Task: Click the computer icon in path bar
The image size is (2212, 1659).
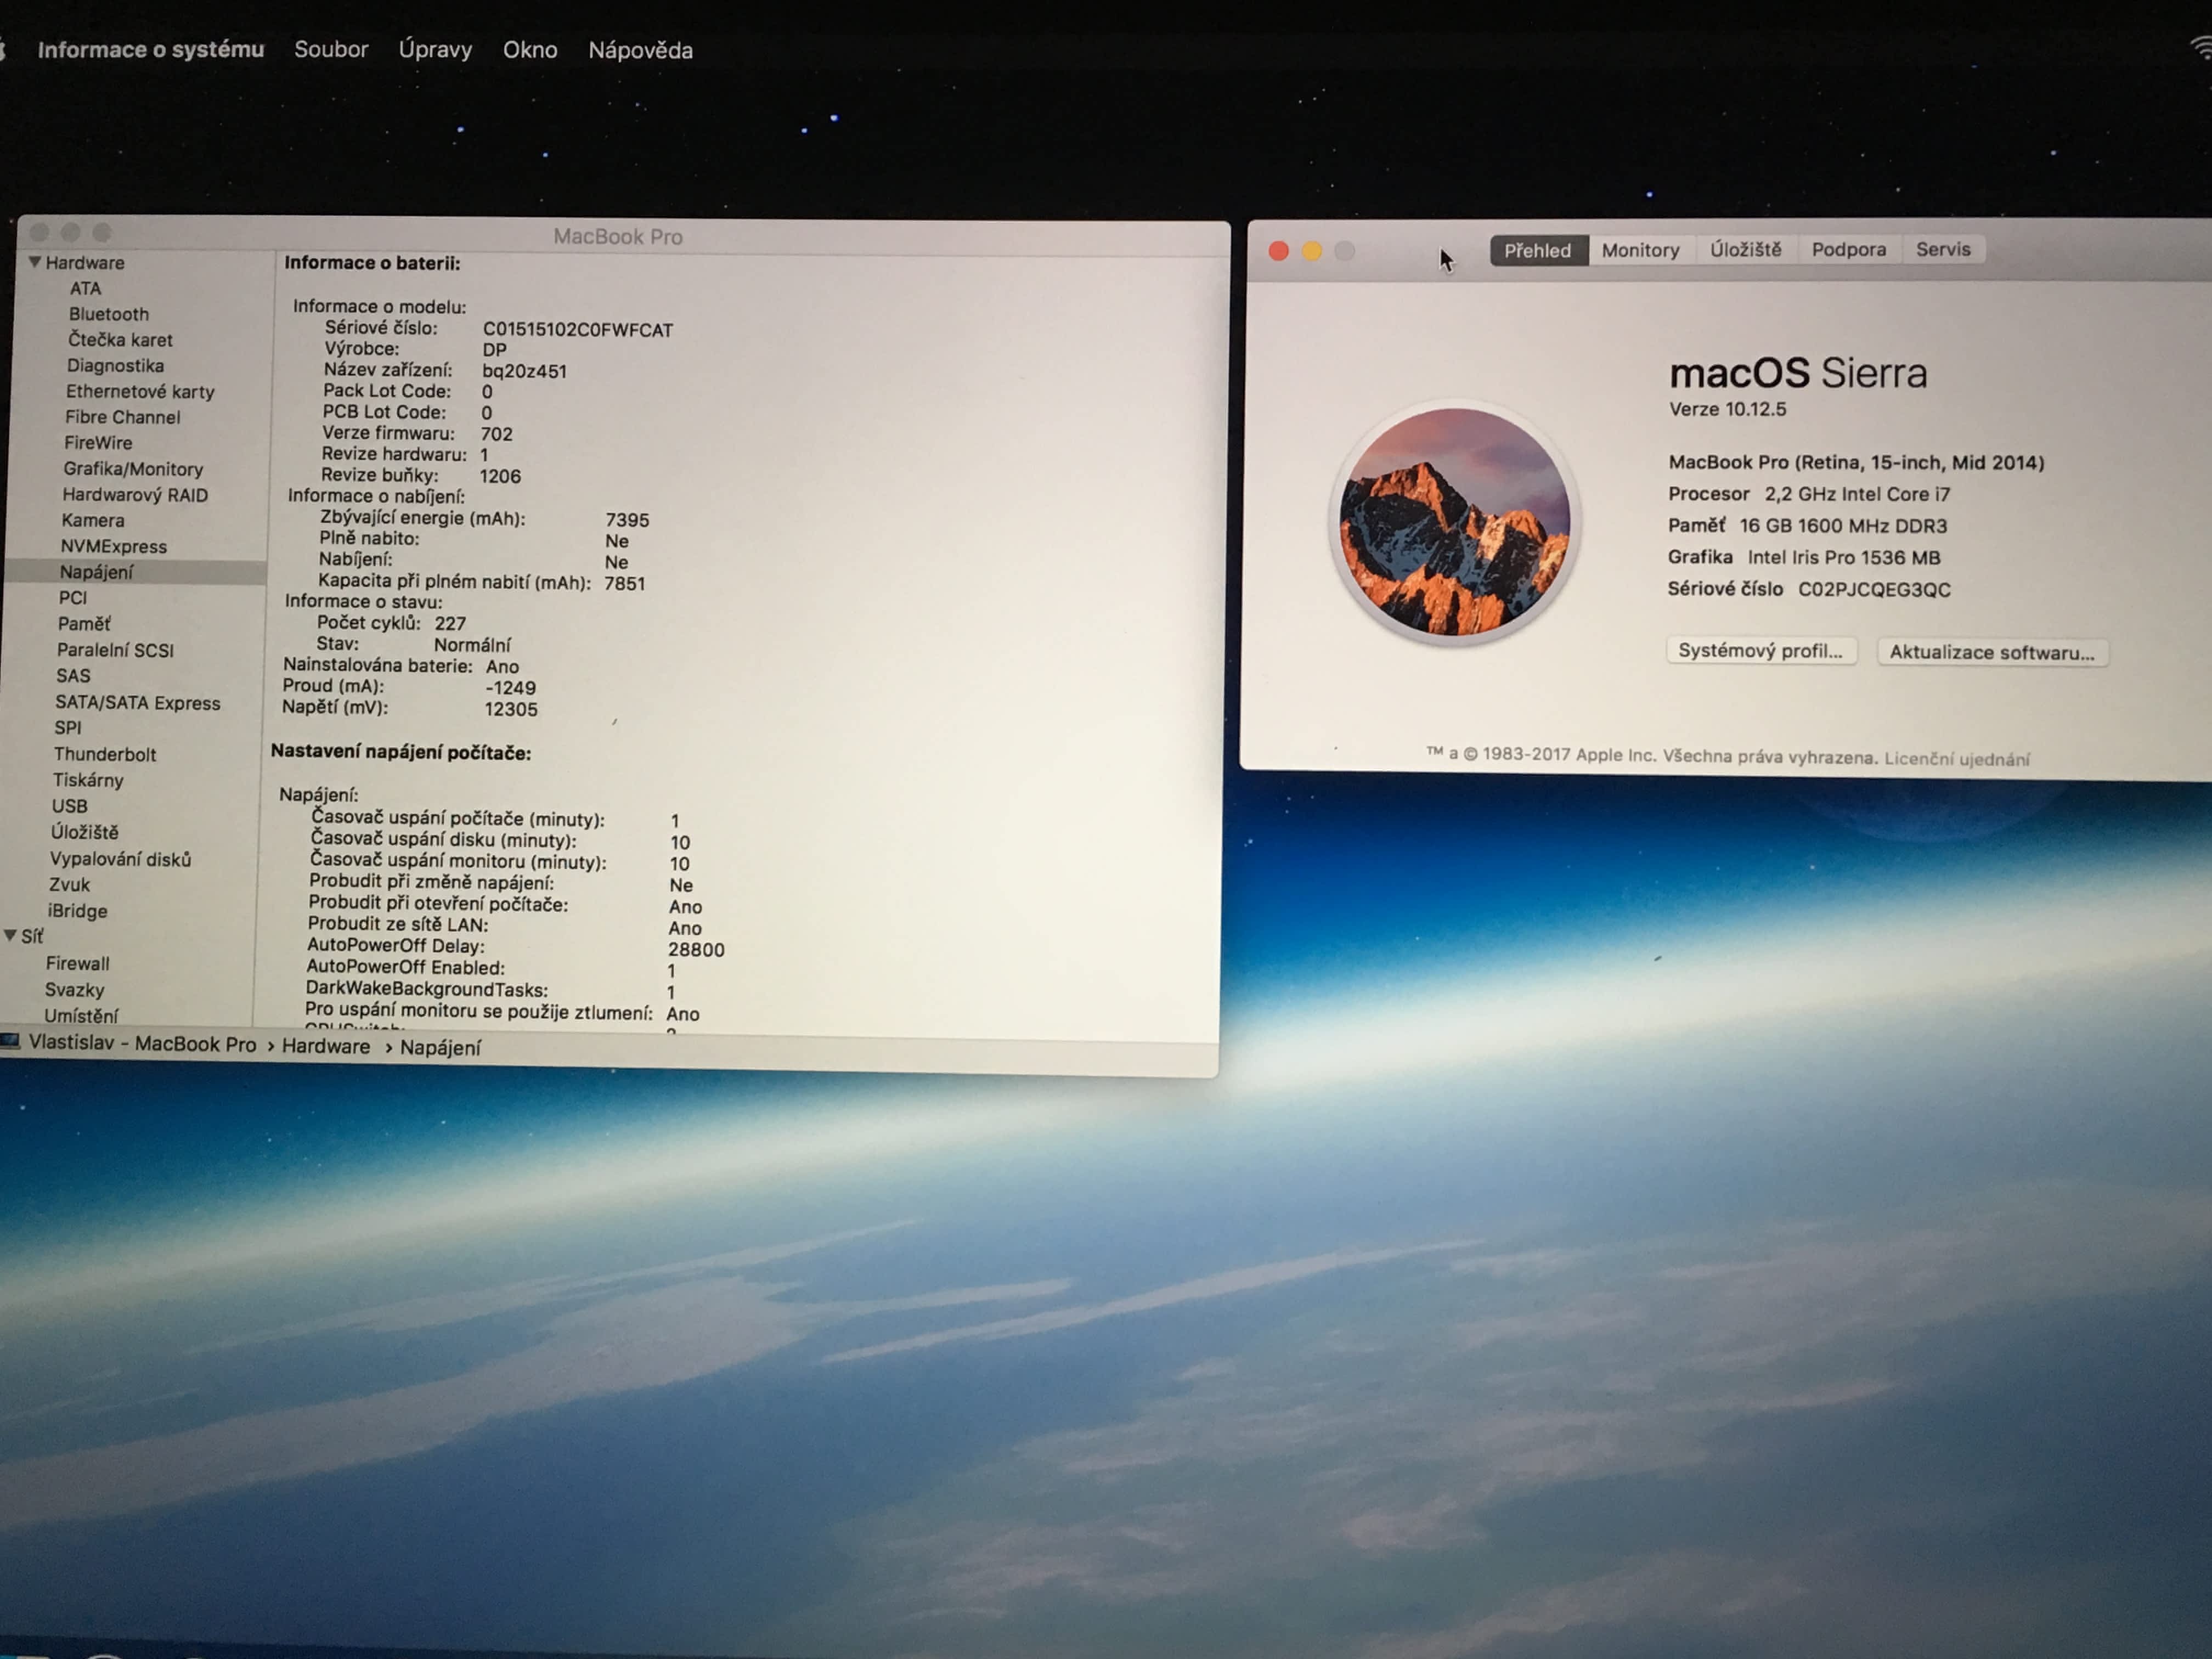Action: (10, 1042)
